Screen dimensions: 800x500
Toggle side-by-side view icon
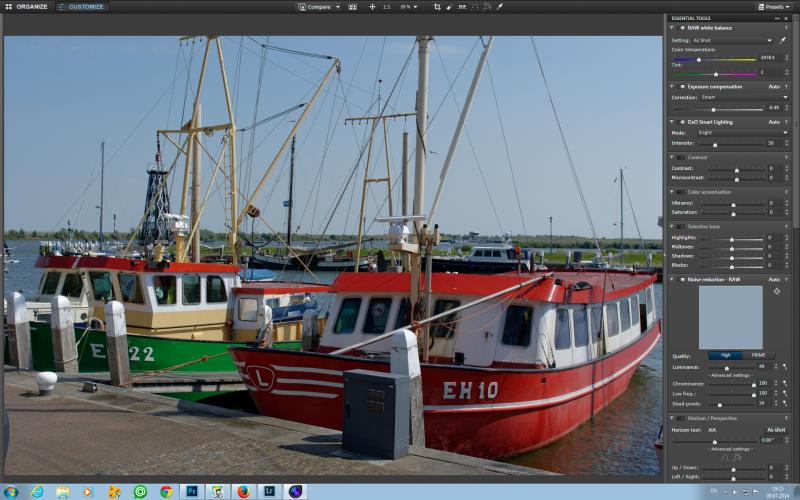pyautogui.click(x=353, y=7)
